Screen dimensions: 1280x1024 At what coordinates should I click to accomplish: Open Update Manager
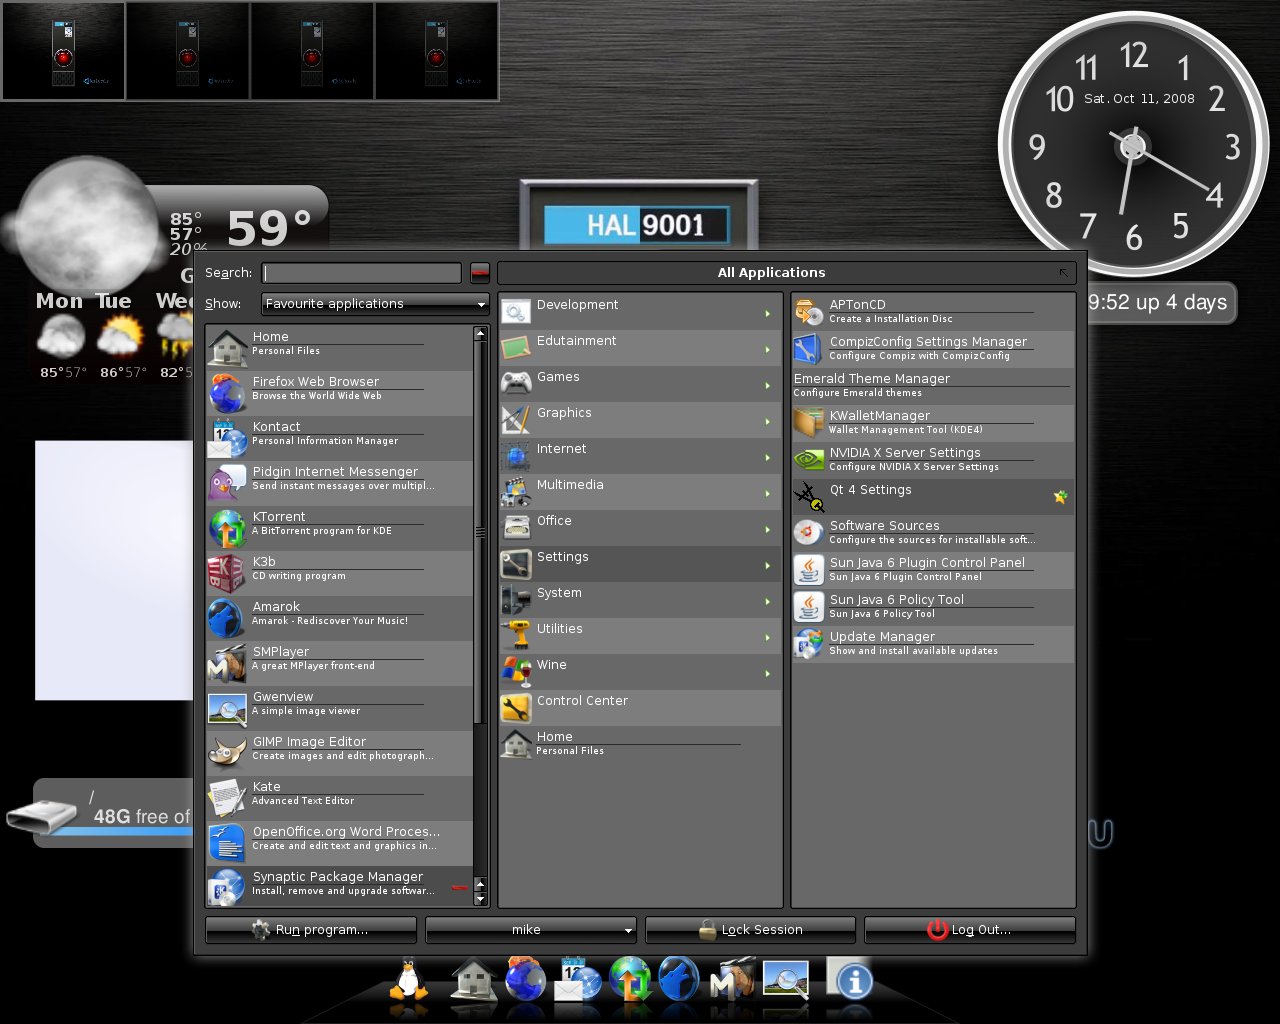coord(933,645)
